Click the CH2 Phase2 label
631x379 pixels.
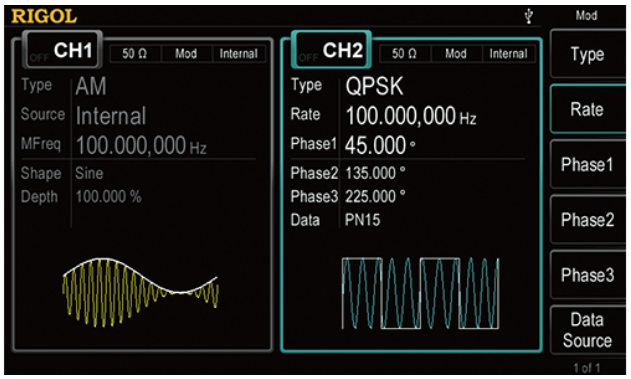(314, 173)
